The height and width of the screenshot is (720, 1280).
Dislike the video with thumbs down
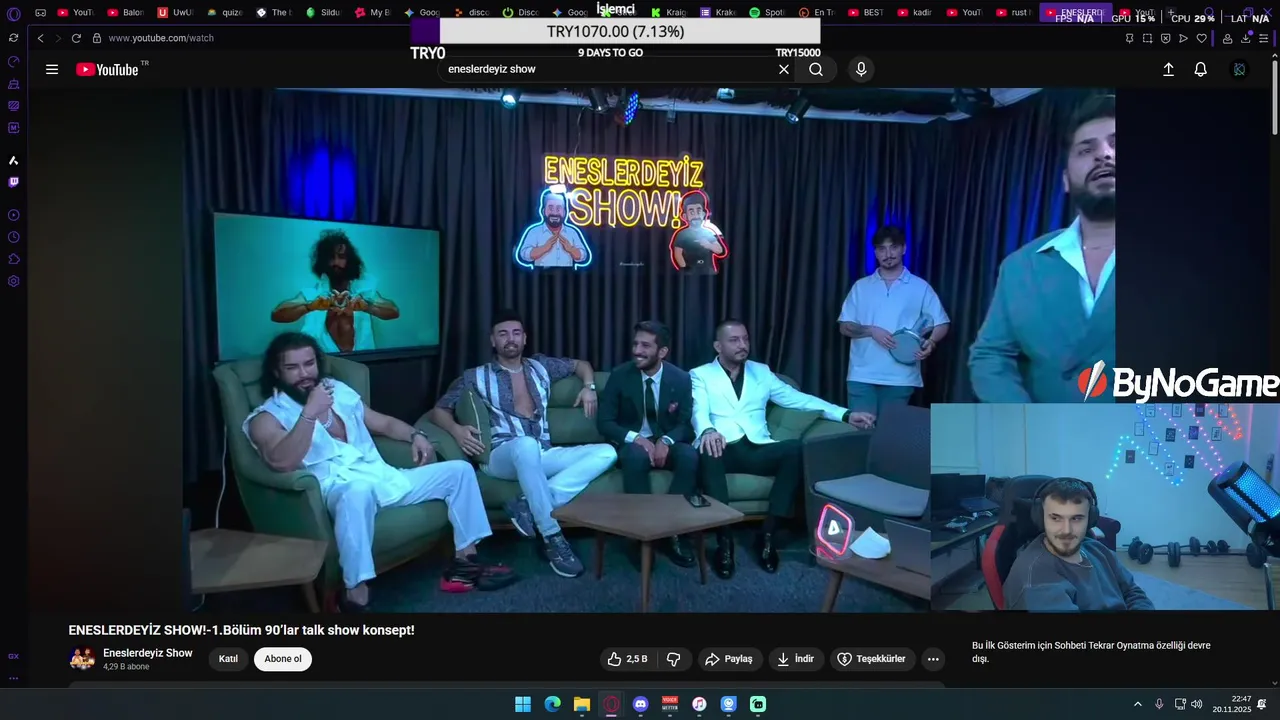tap(673, 659)
